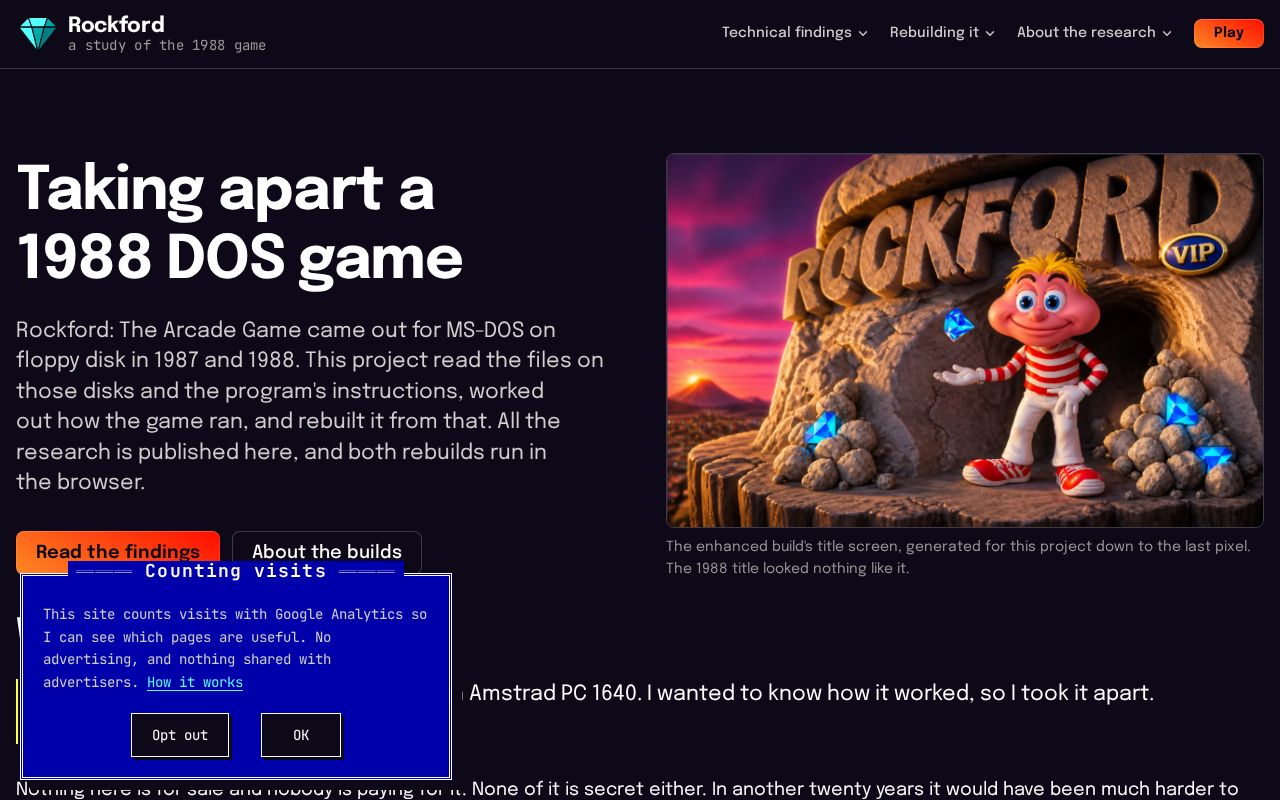
Task: Click the diamond logo icon
Action: 38,33
